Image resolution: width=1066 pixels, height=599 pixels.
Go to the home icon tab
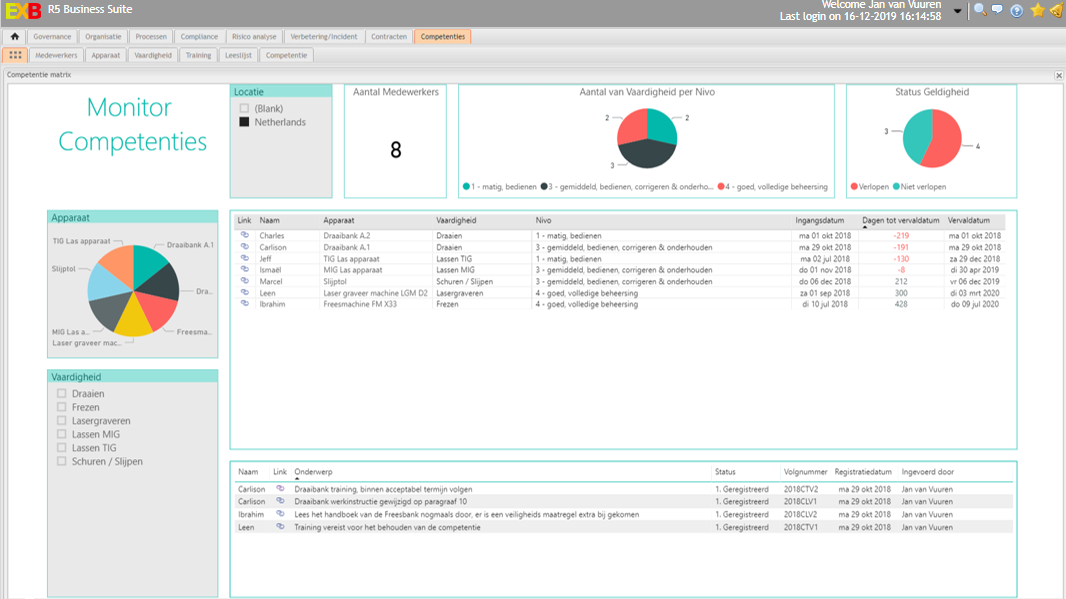coord(15,37)
